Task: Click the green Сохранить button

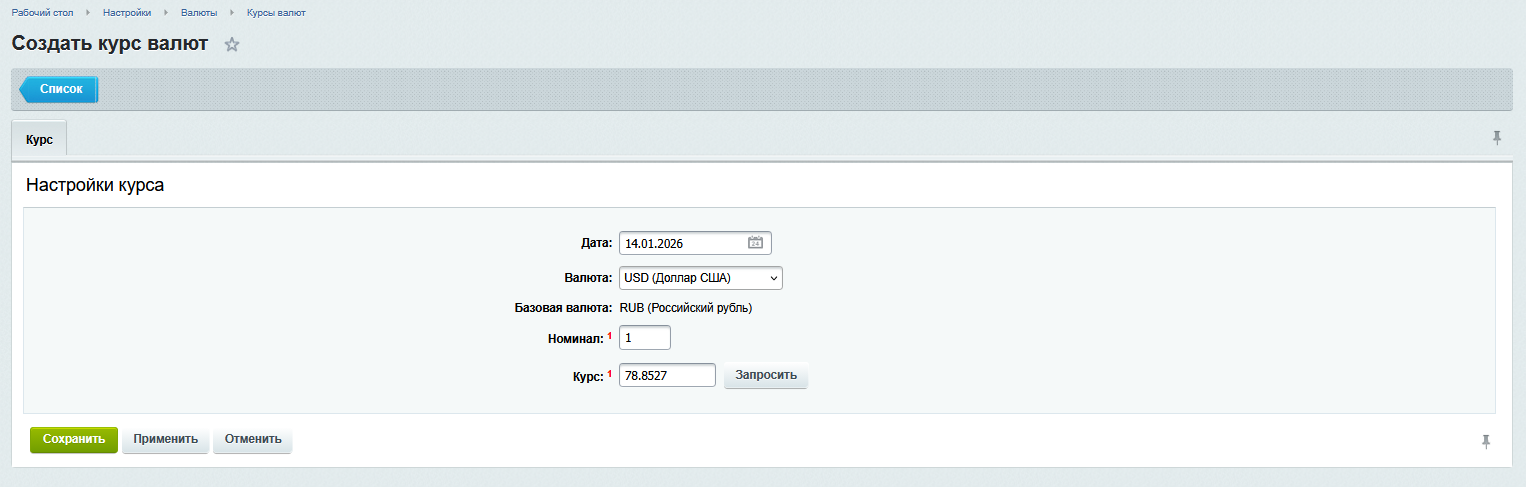Action: (x=74, y=440)
